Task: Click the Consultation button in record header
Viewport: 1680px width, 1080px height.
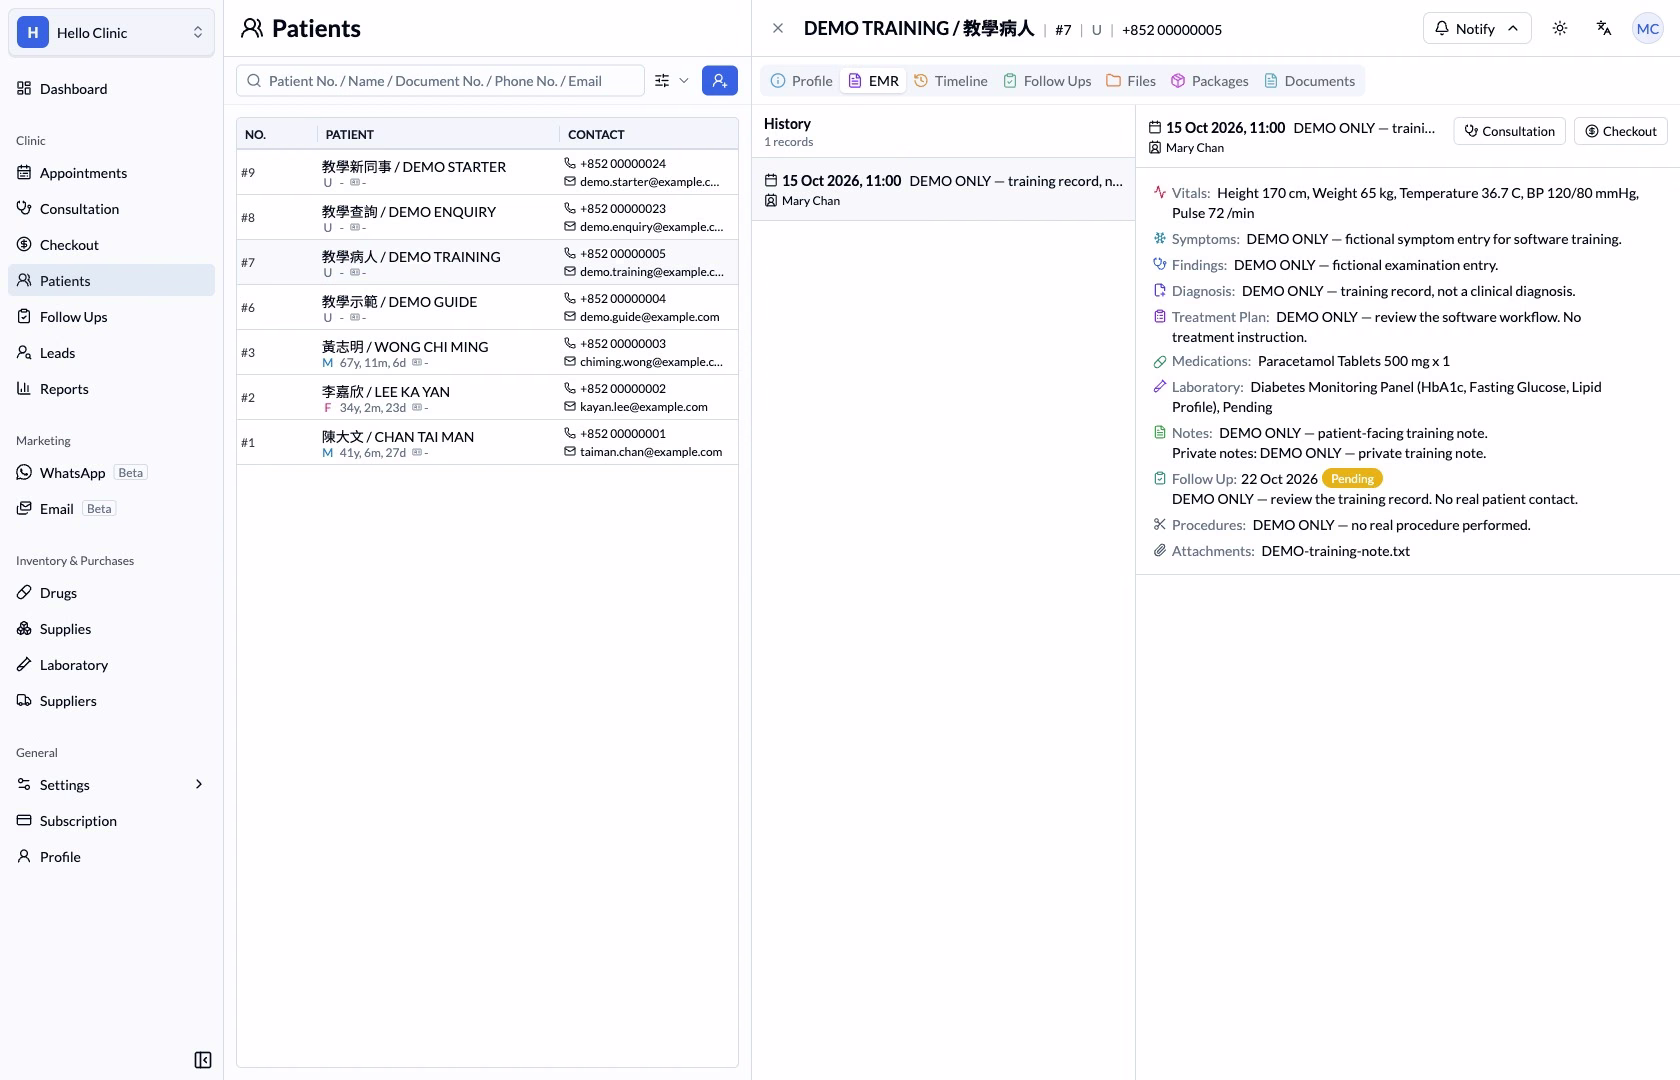Action: coord(1509,131)
